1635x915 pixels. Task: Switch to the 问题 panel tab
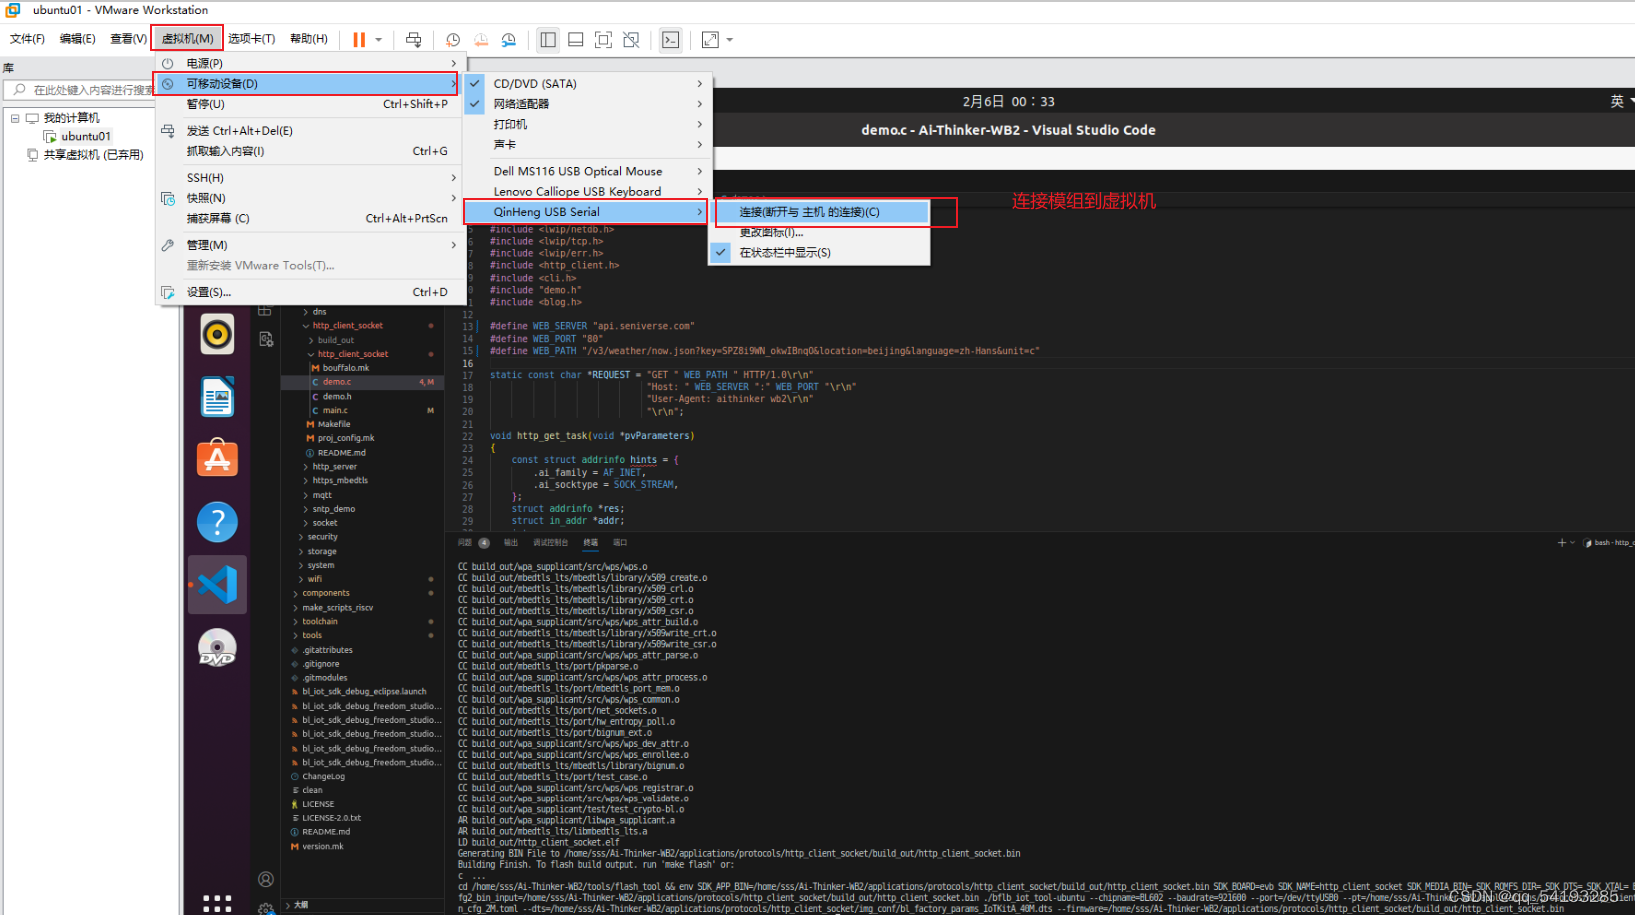(465, 543)
